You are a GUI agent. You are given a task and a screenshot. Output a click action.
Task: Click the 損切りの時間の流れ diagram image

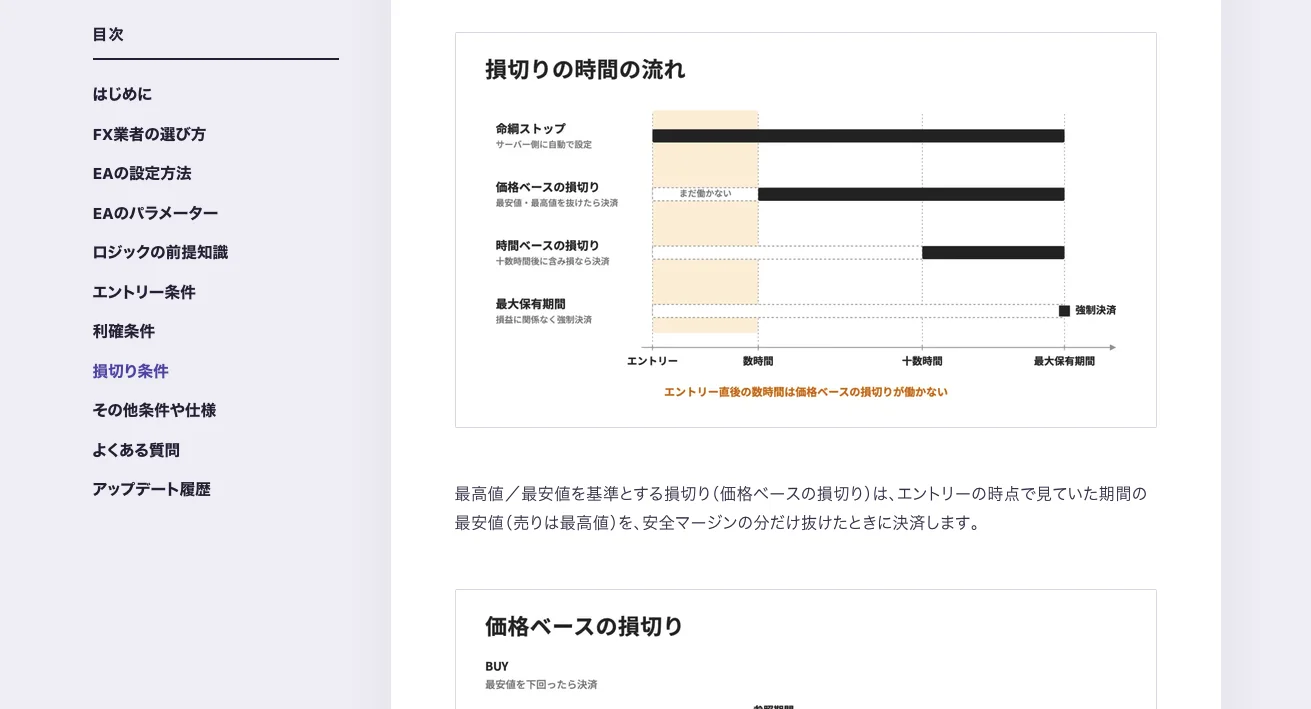pos(806,230)
